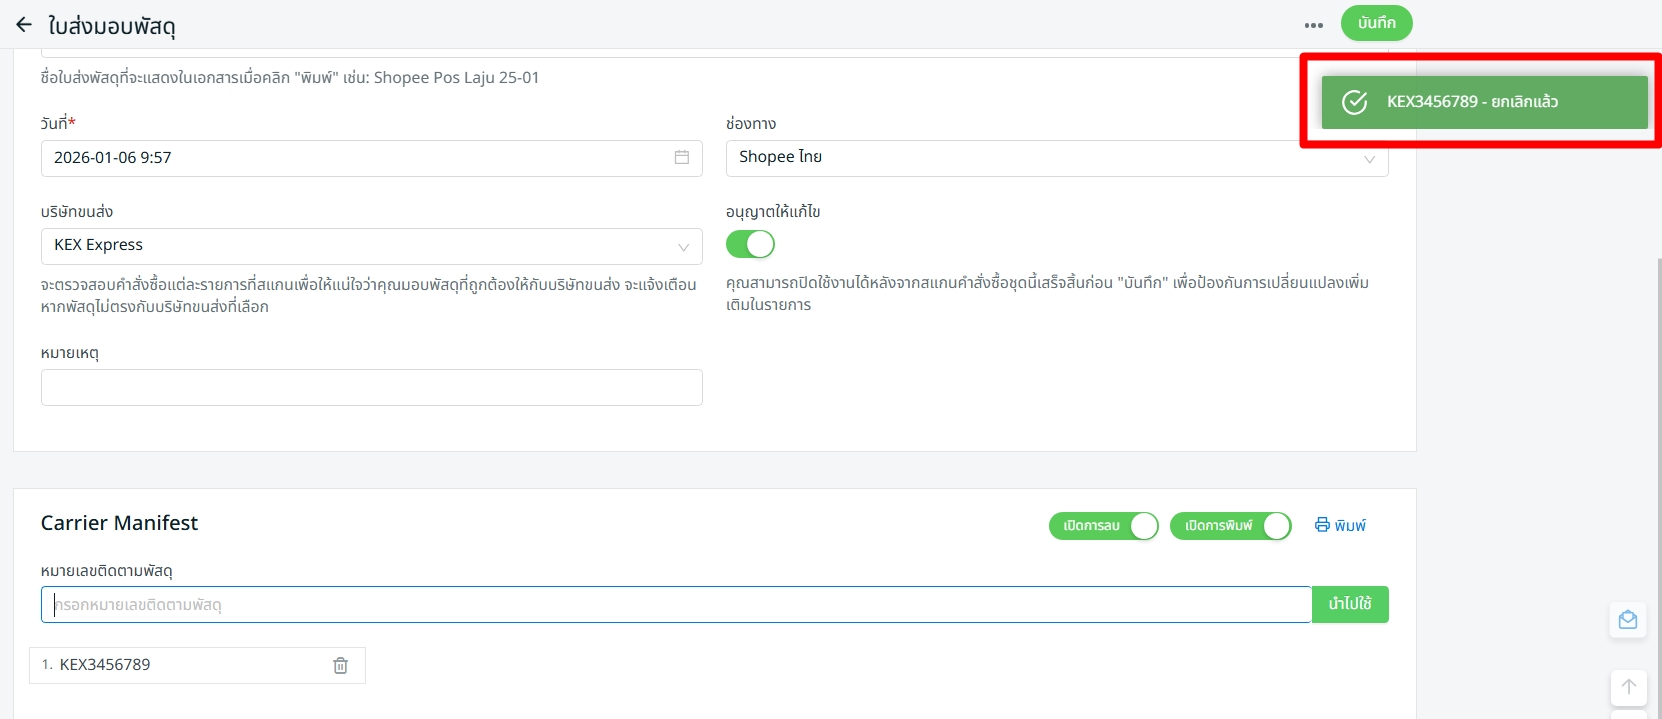The height and width of the screenshot is (719, 1662).
Task: Open the three-dot more options menu
Action: (x=1313, y=25)
